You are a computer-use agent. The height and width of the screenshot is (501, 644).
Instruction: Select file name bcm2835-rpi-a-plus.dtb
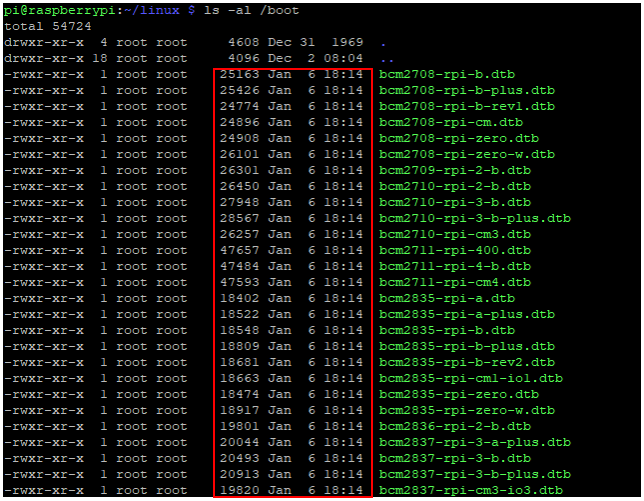click(467, 315)
